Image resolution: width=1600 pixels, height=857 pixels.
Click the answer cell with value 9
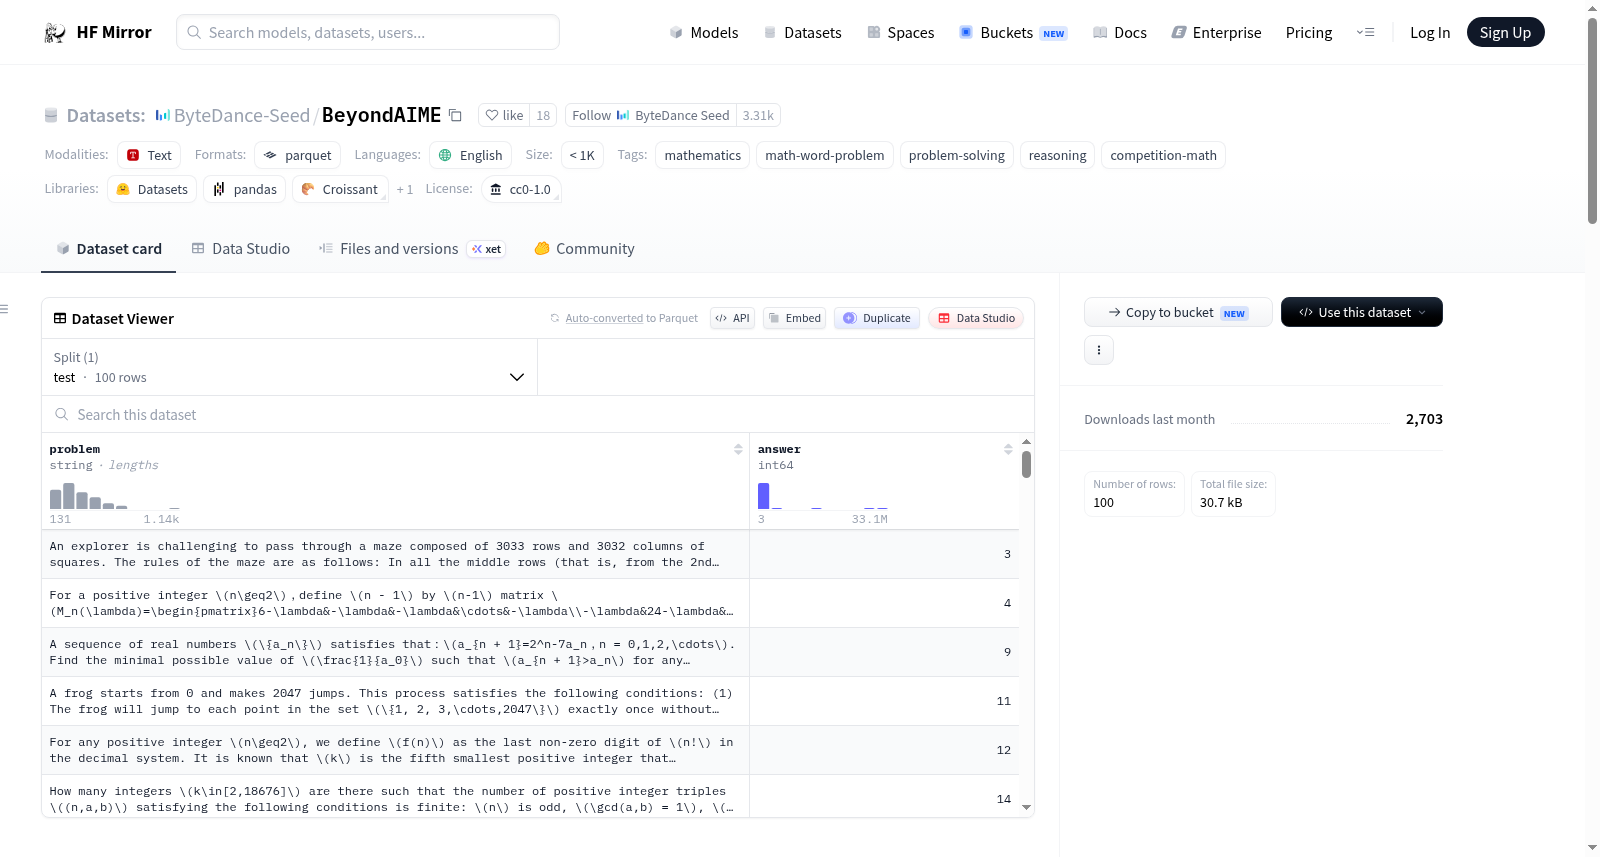(885, 652)
